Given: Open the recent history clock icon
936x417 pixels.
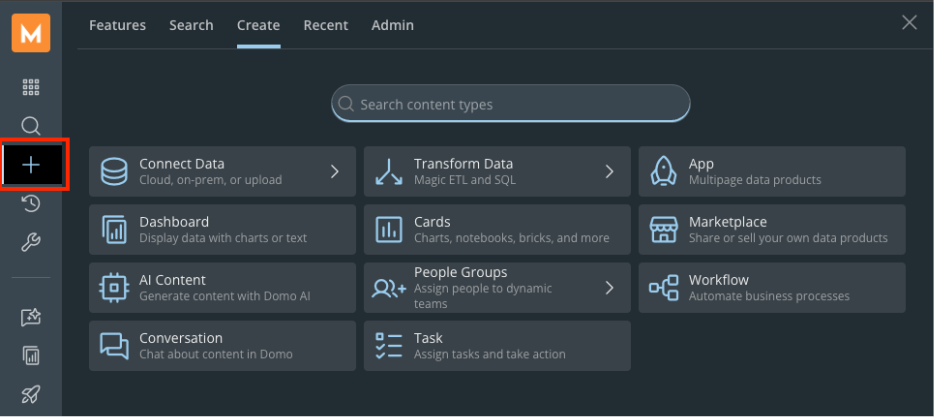Looking at the screenshot, I should 31,204.
